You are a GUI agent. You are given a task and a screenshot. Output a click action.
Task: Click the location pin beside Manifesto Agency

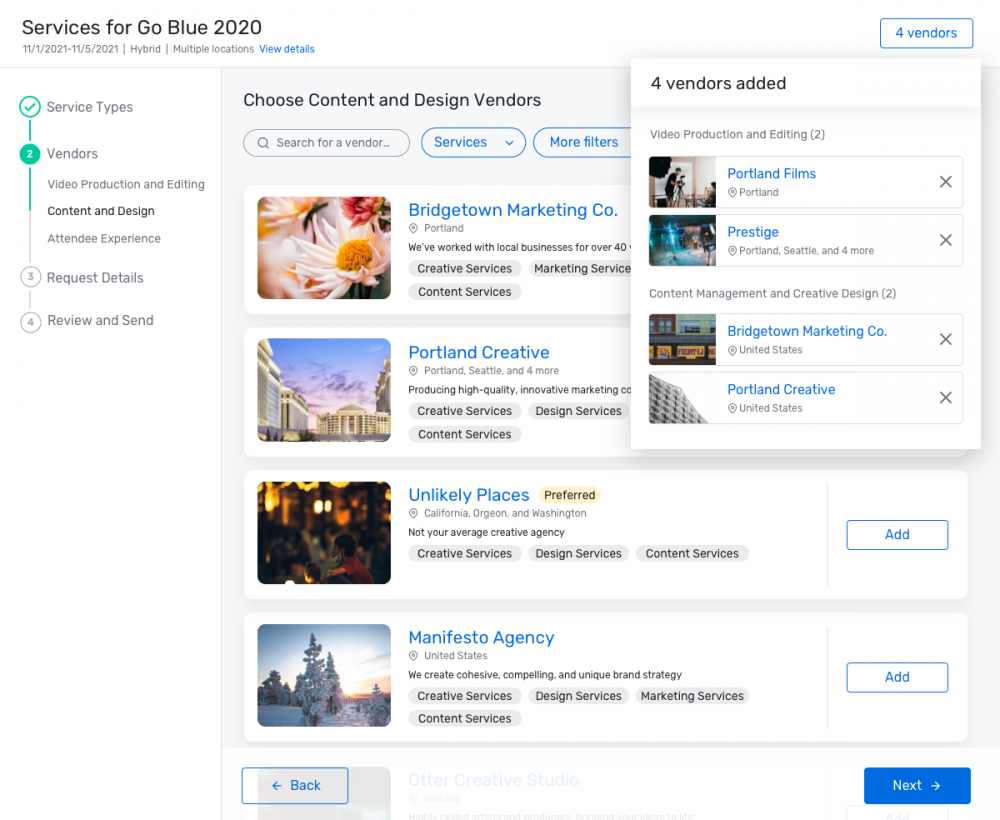(412, 656)
